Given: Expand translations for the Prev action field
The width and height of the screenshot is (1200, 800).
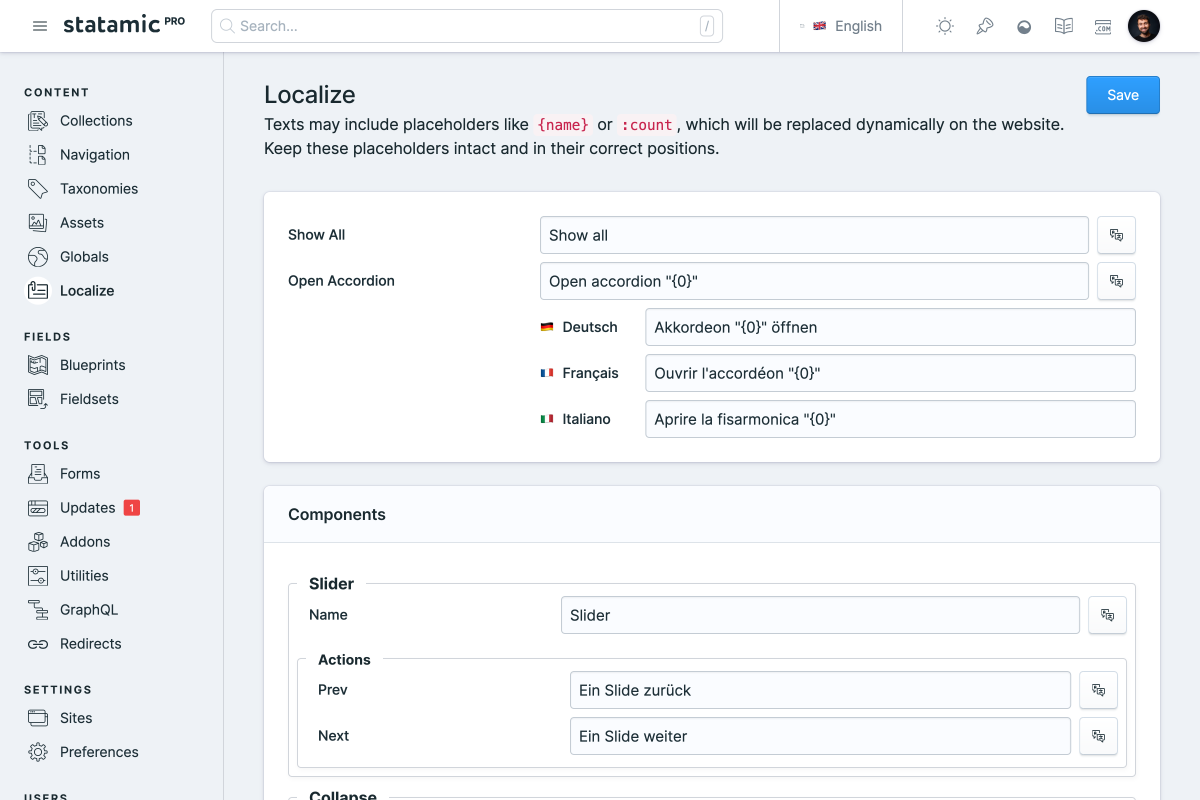Looking at the screenshot, I should pos(1098,690).
